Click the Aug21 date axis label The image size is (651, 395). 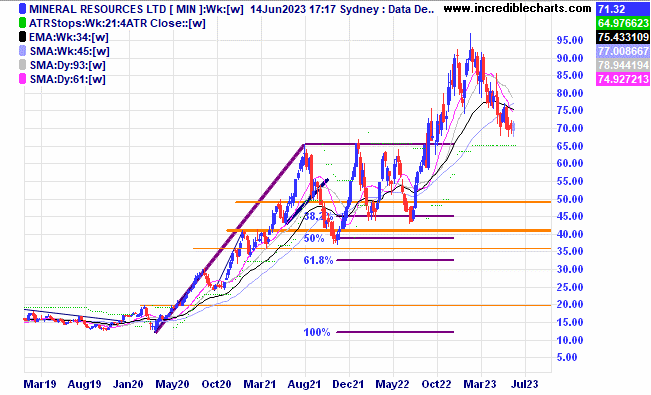(x=304, y=384)
